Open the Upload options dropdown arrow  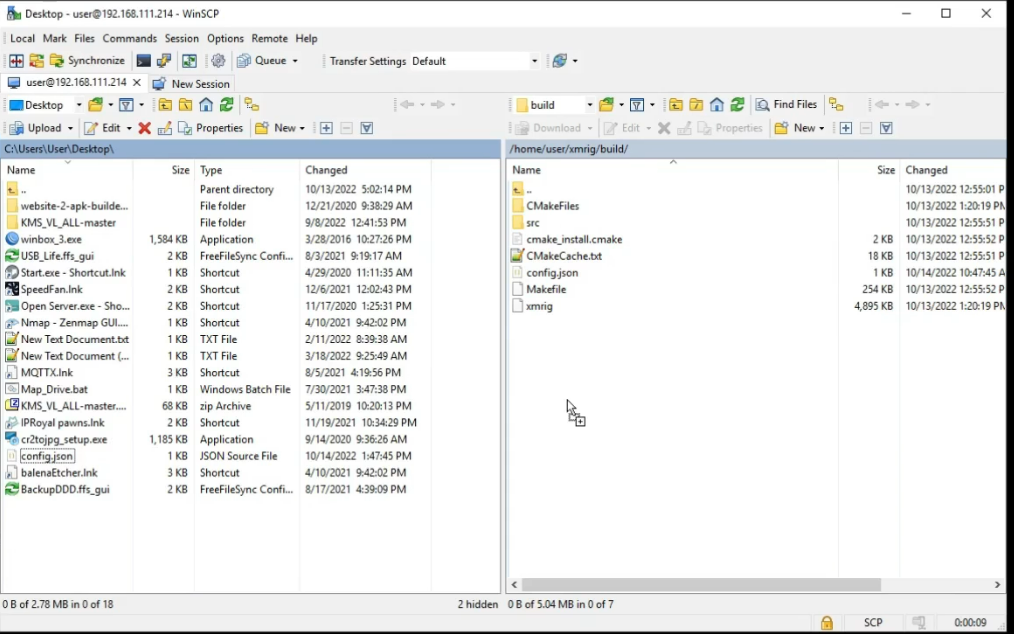[x=70, y=128]
